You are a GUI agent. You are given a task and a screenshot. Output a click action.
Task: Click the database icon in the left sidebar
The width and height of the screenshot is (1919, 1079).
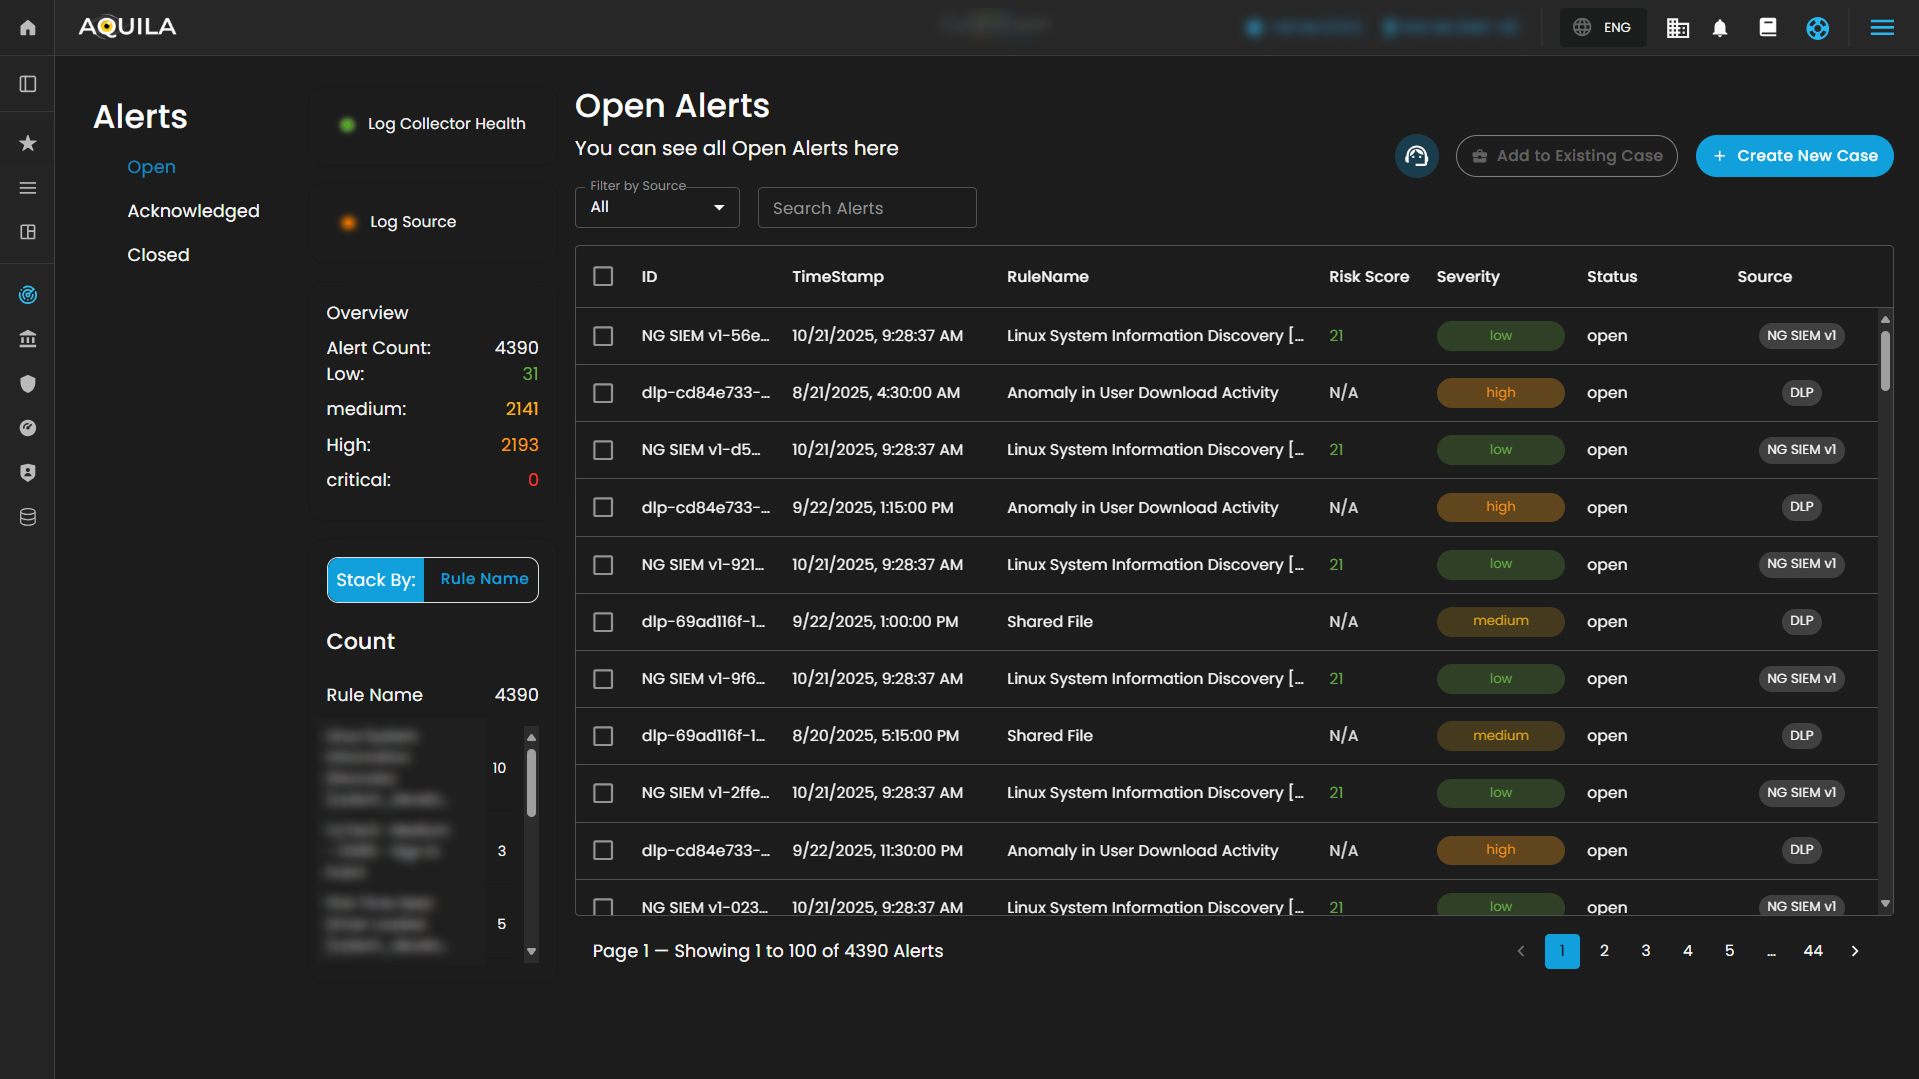coord(28,517)
